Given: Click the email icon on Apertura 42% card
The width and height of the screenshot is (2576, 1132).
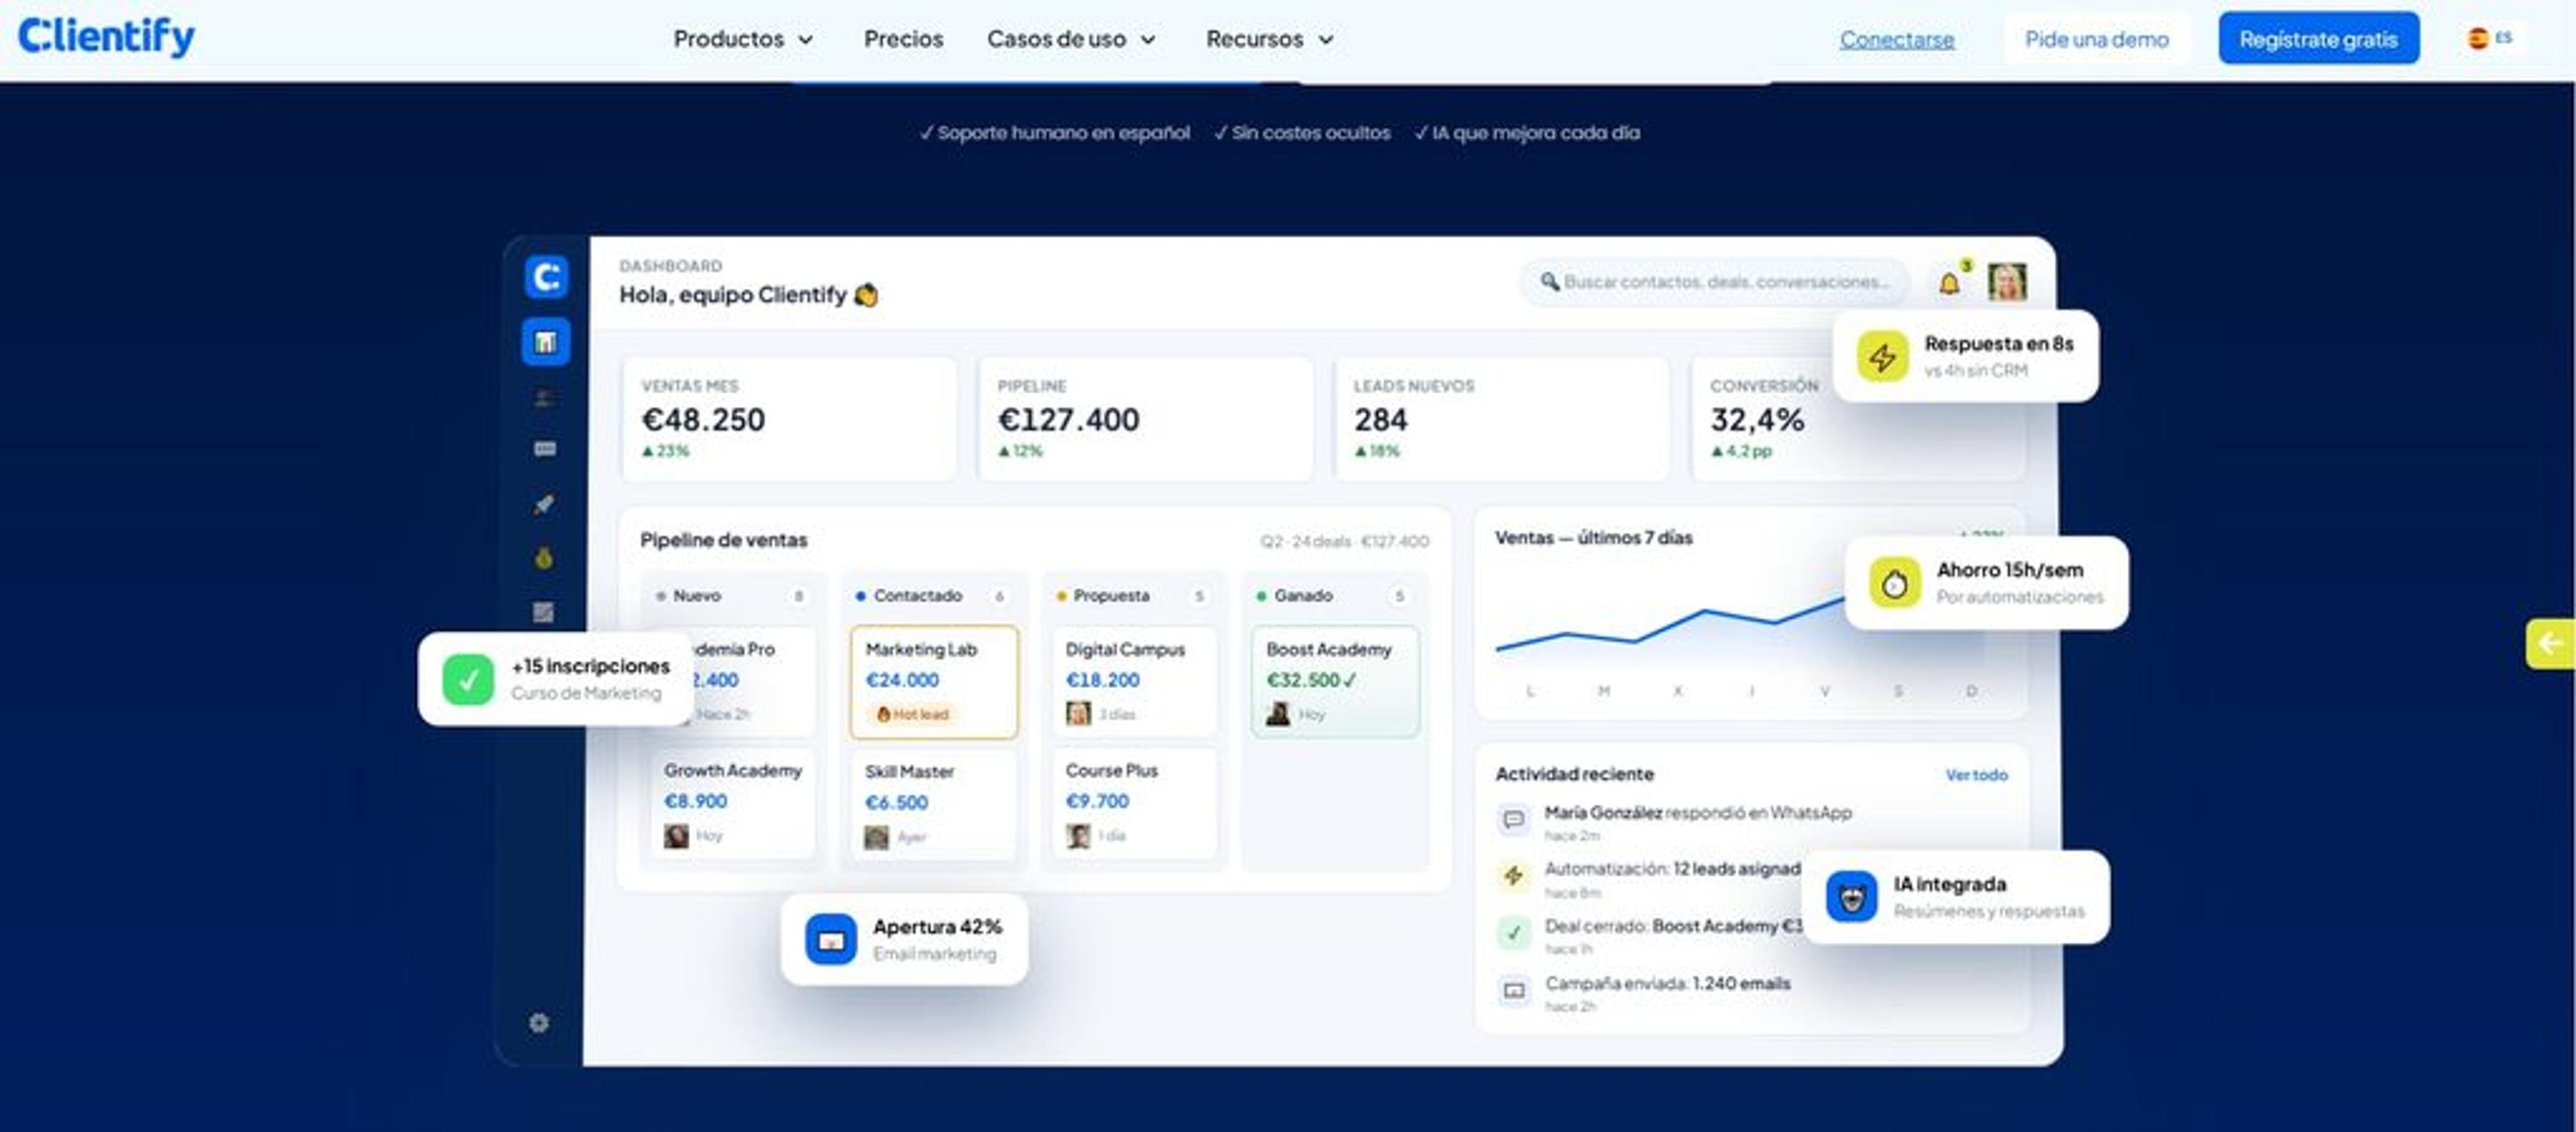Looking at the screenshot, I should (x=830, y=940).
